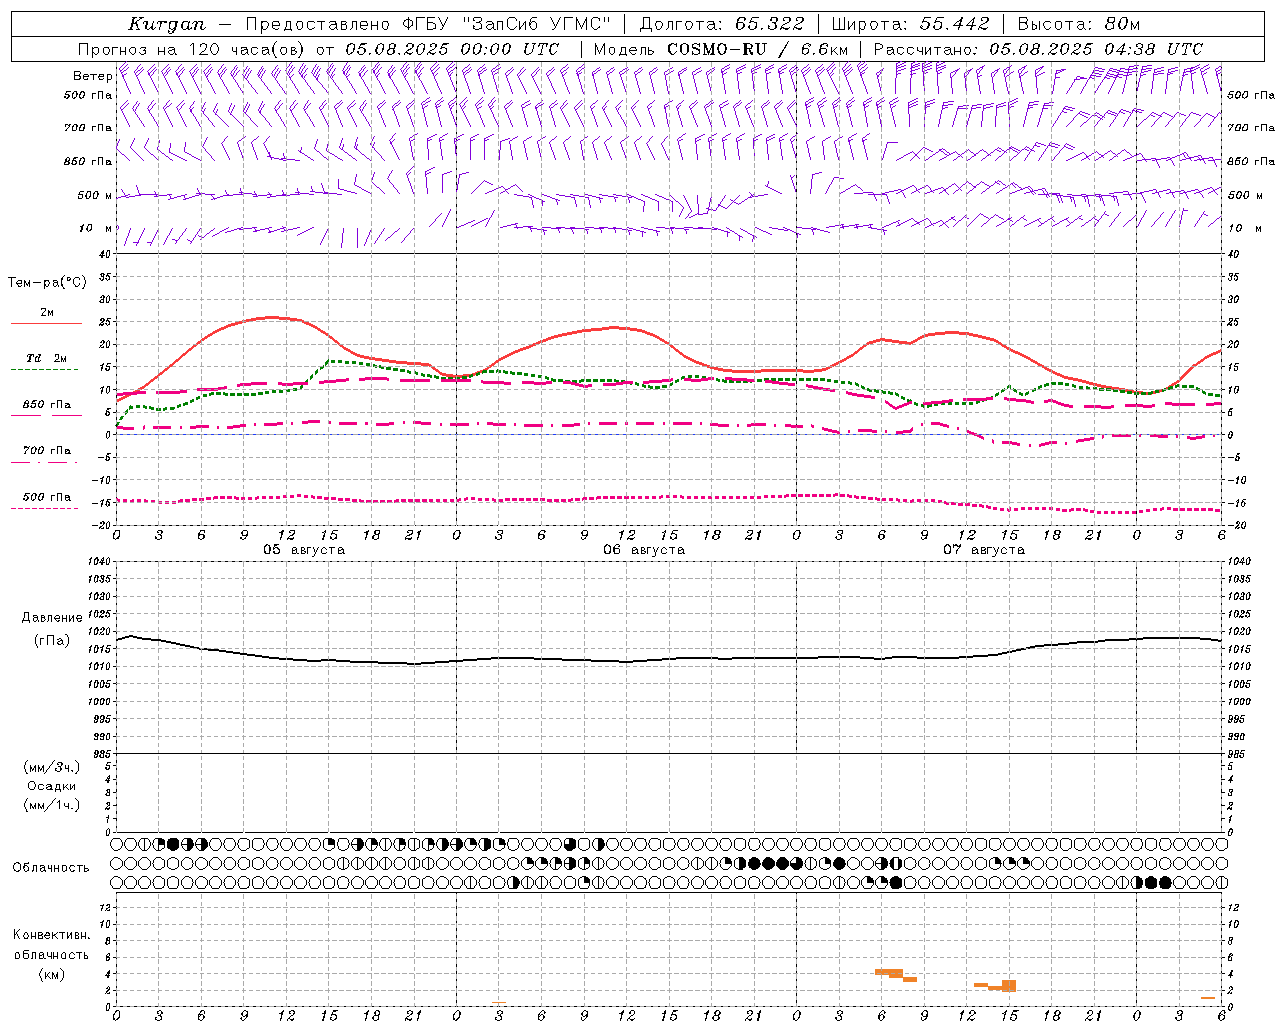Click the Рассчитано: 05.08.2025 04:38 UTC text
This screenshot has width=1280, height=1024.
(1038, 49)
